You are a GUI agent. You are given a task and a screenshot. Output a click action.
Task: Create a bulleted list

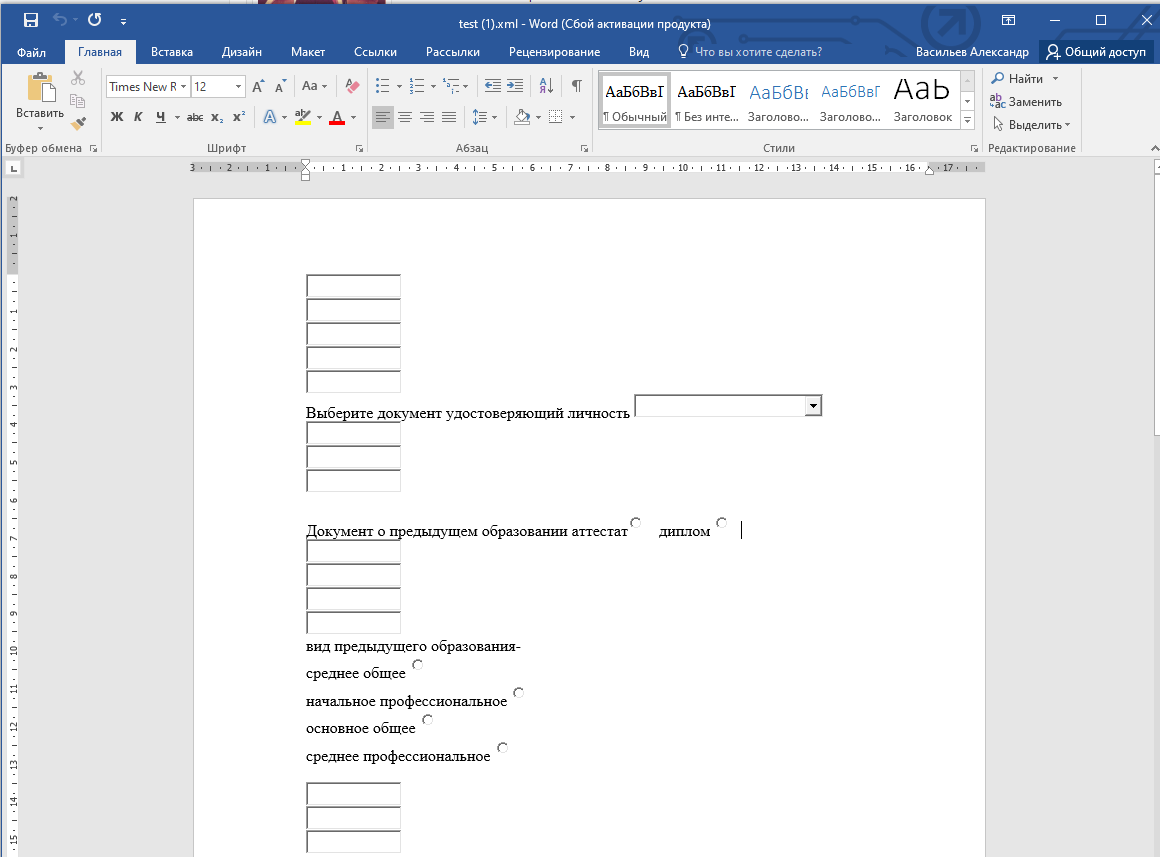382,87
